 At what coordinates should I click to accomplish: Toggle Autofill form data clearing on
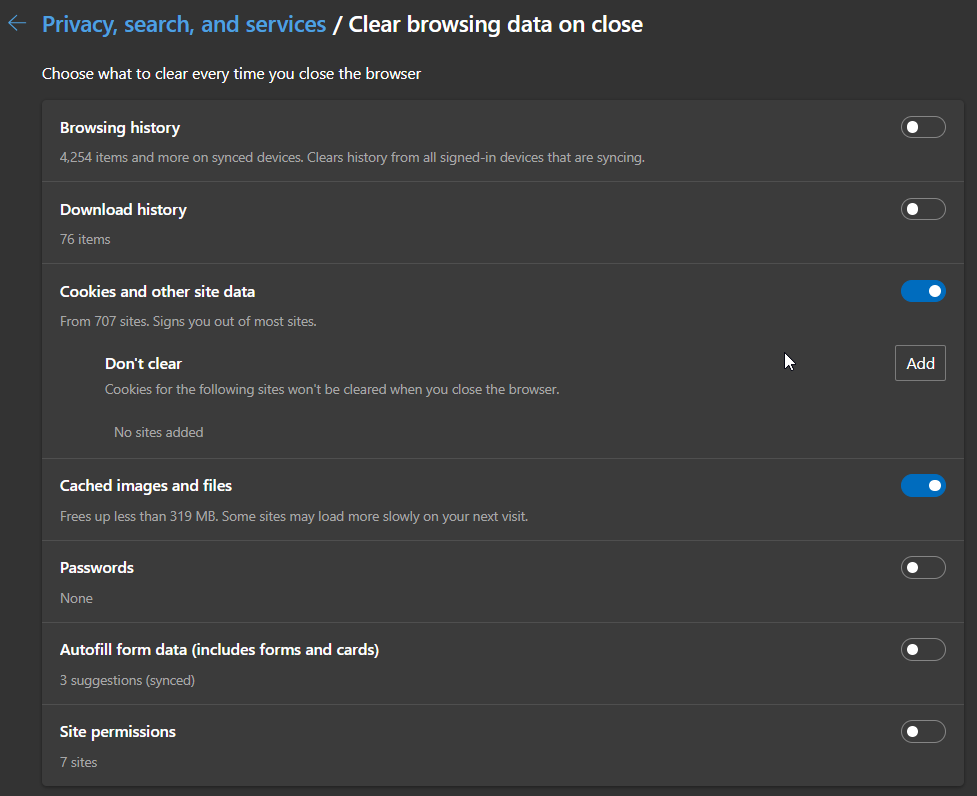pyautogui.click(x=923, y=650)
